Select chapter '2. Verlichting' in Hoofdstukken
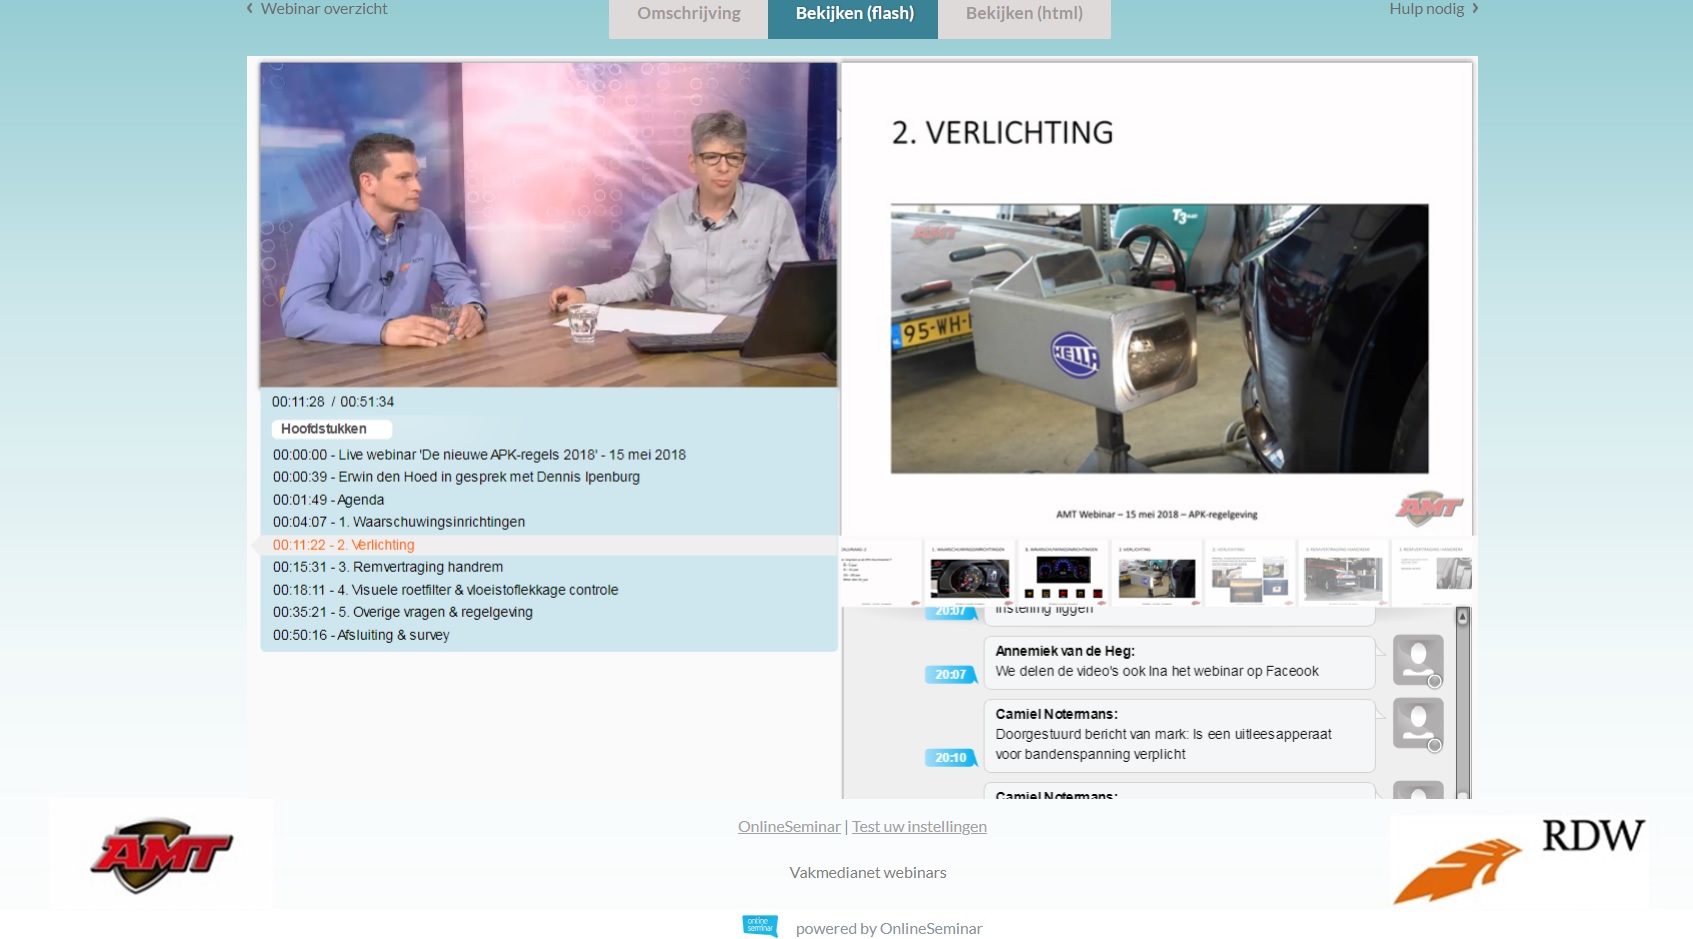 (344, 544)
